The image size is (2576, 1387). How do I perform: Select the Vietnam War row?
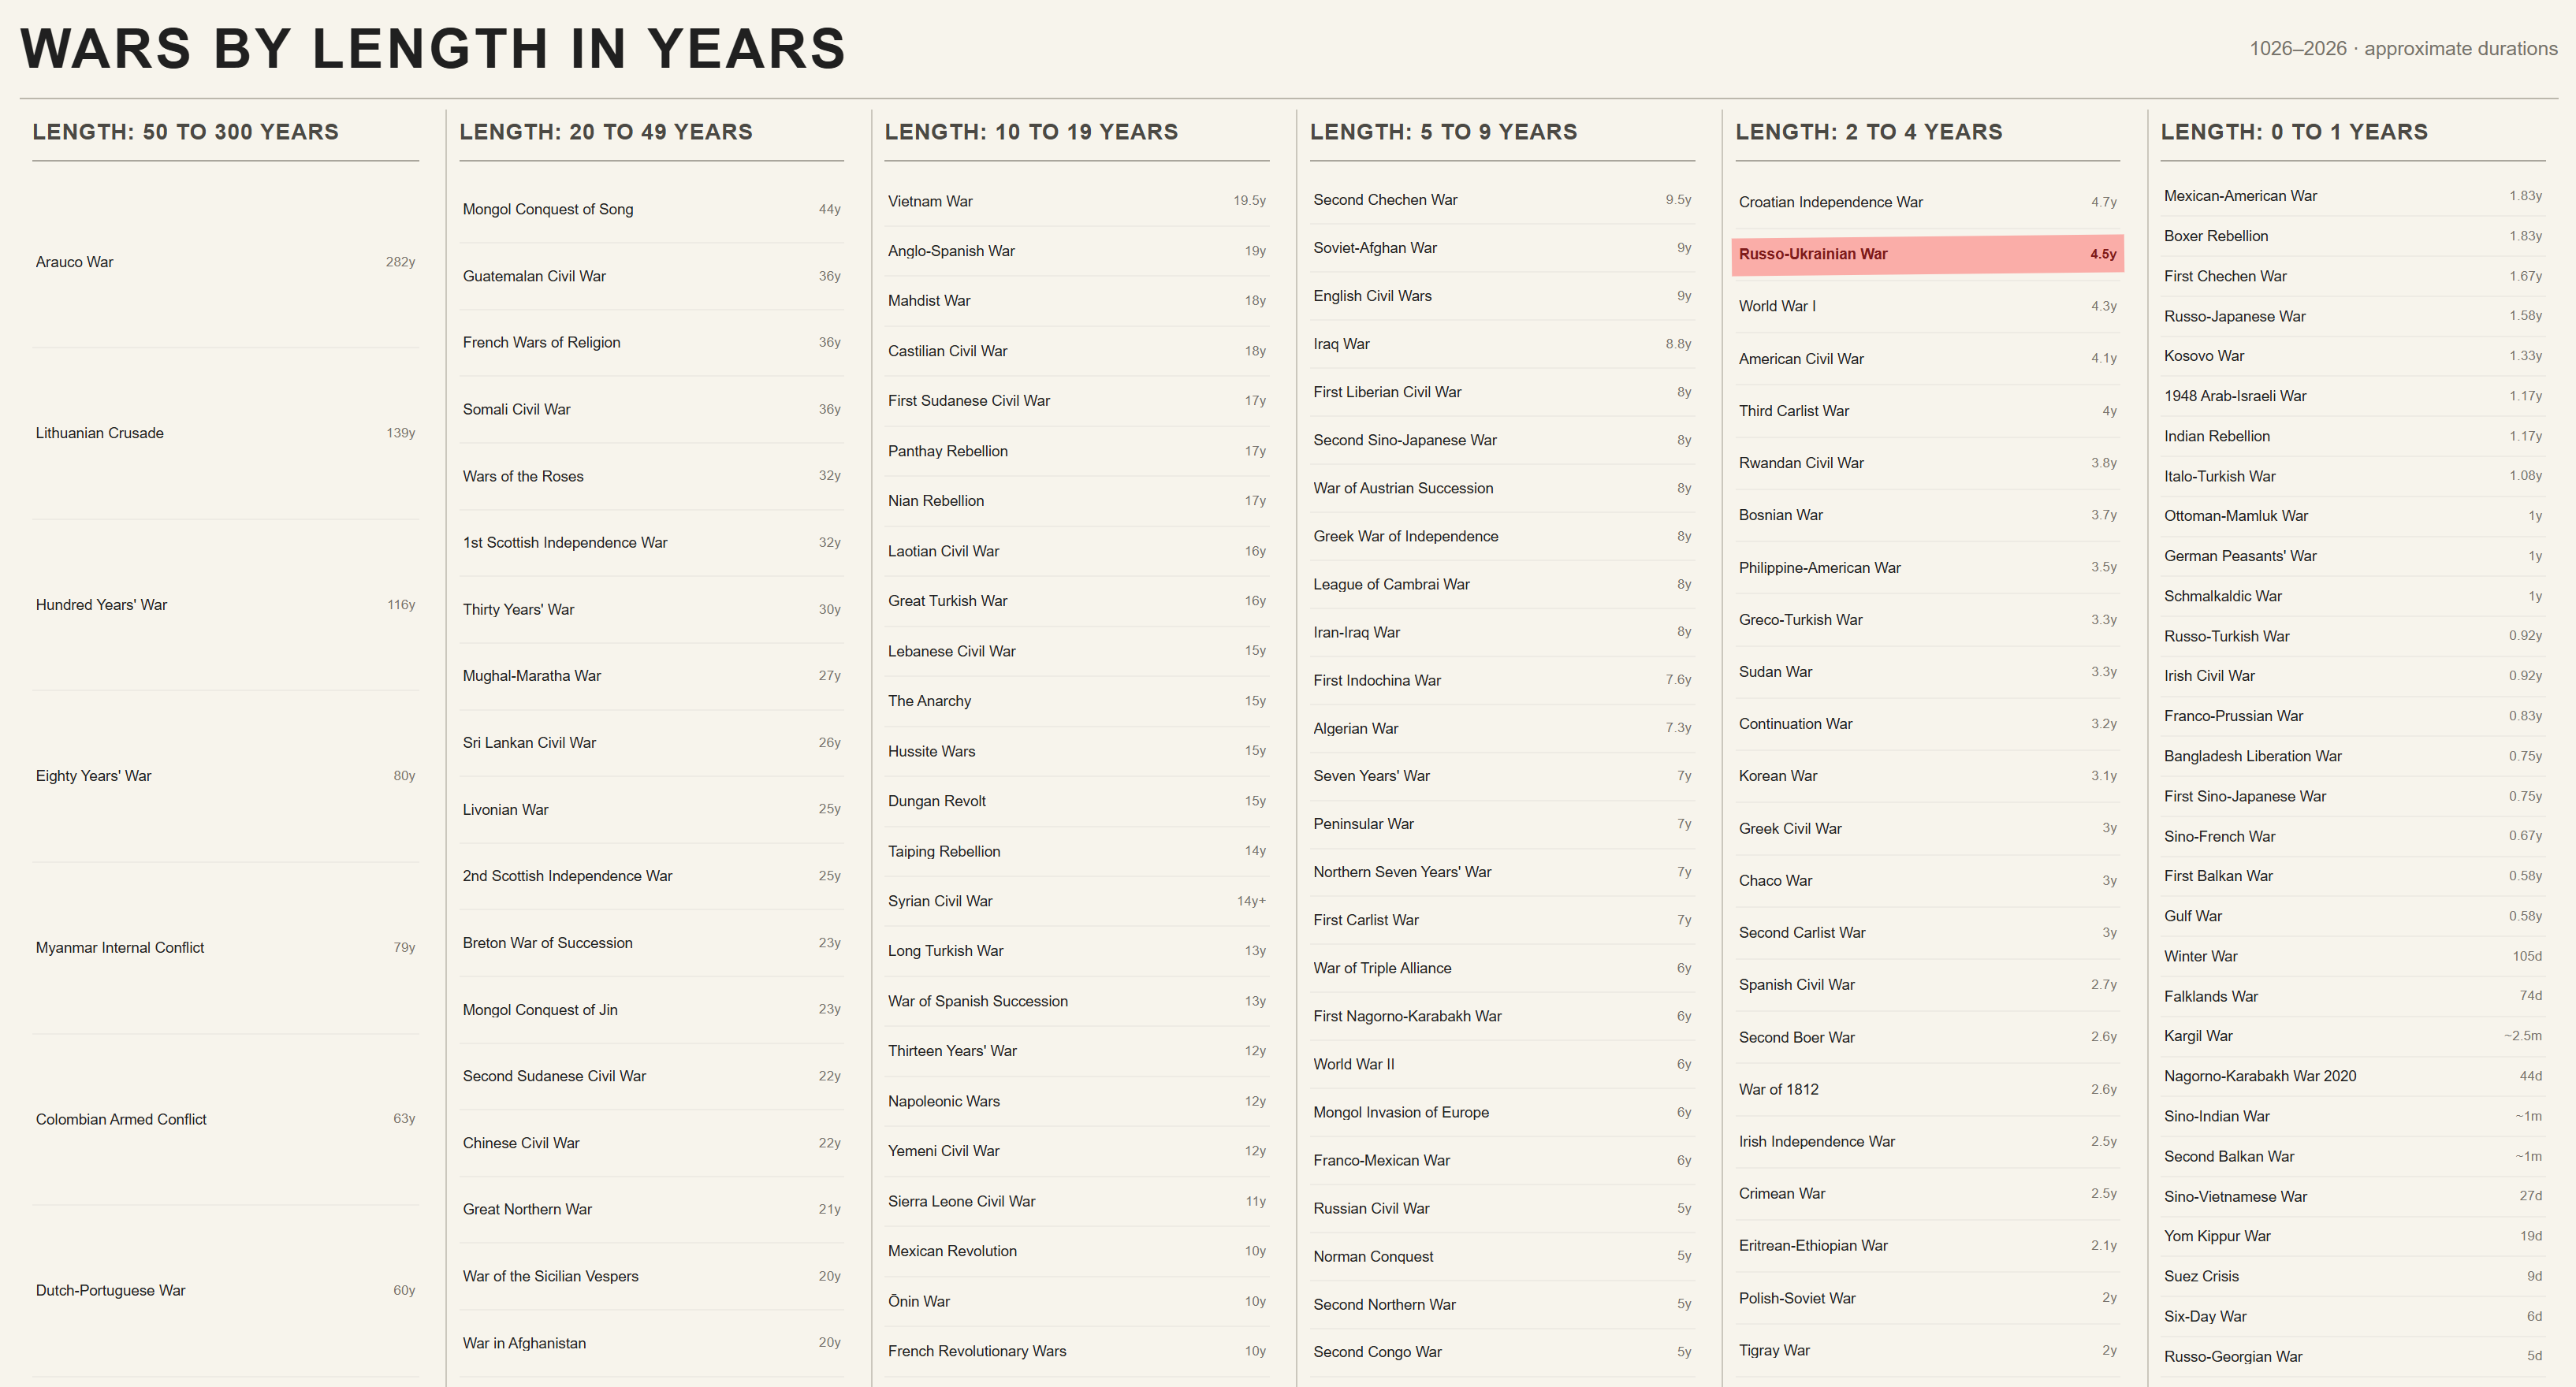pos(1076,201)
